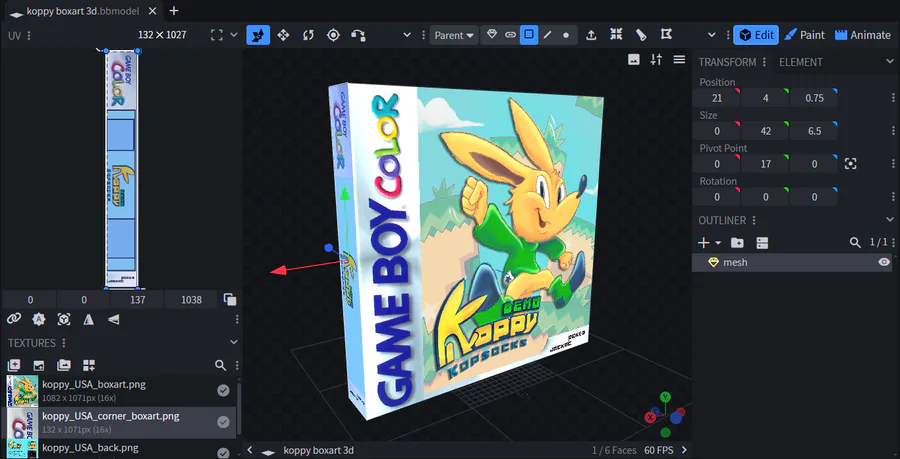
Task: Switch to edge selection mode
Action: pyautogui.click(x=548, y=34)
